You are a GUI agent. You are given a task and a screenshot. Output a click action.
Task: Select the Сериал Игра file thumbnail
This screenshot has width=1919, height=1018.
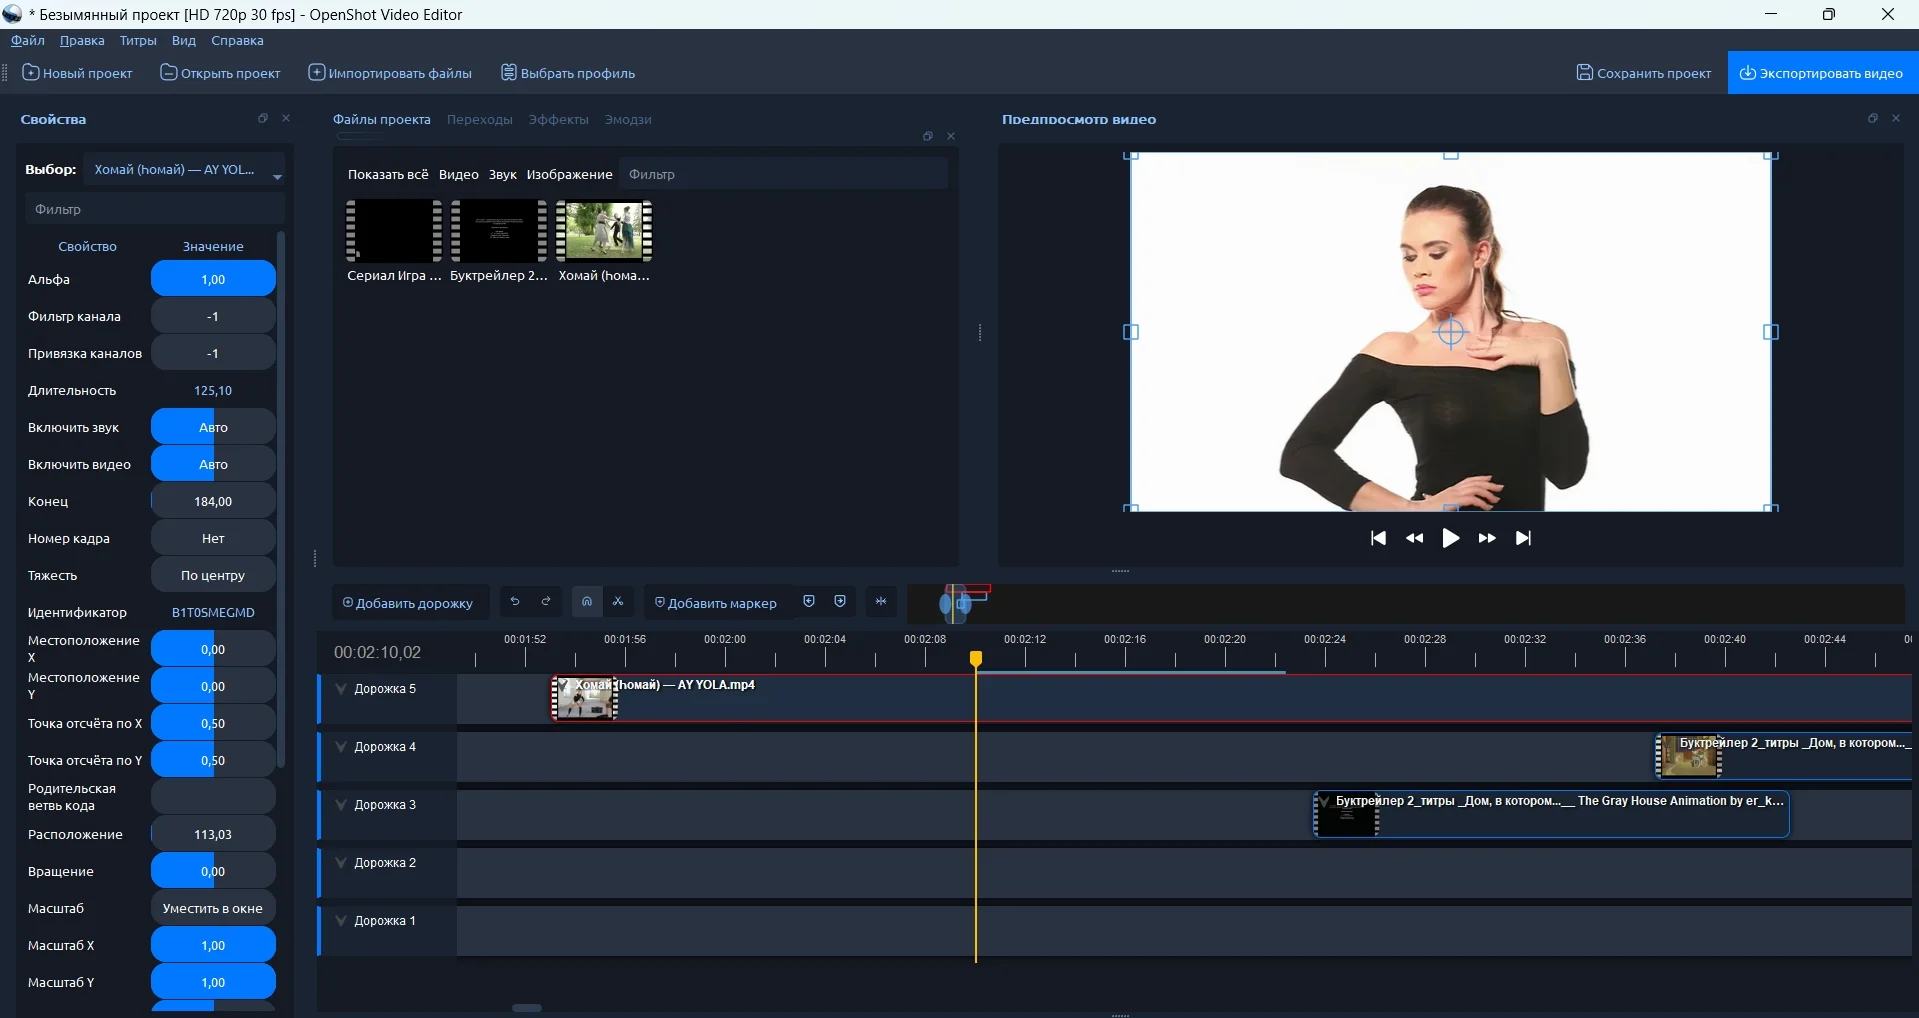[x=394, y=241]
